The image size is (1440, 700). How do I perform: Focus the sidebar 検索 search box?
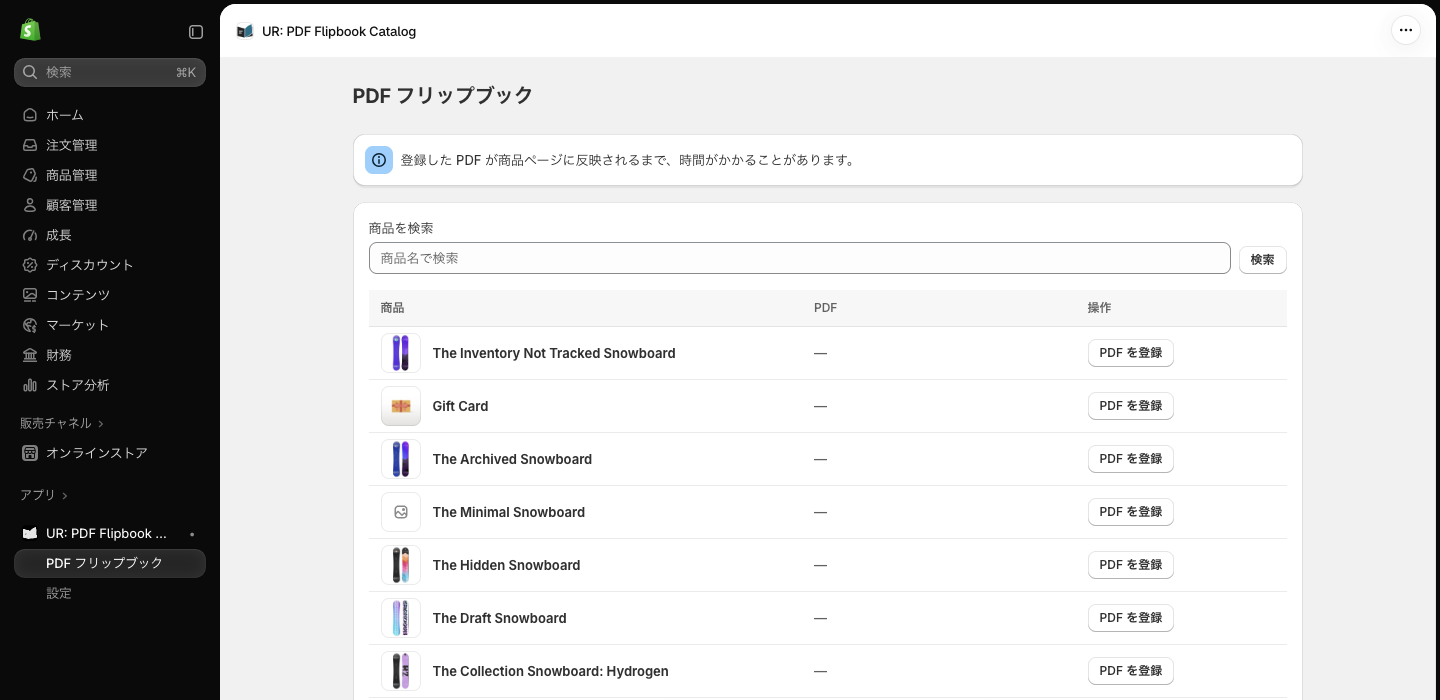tap(110, 72)
